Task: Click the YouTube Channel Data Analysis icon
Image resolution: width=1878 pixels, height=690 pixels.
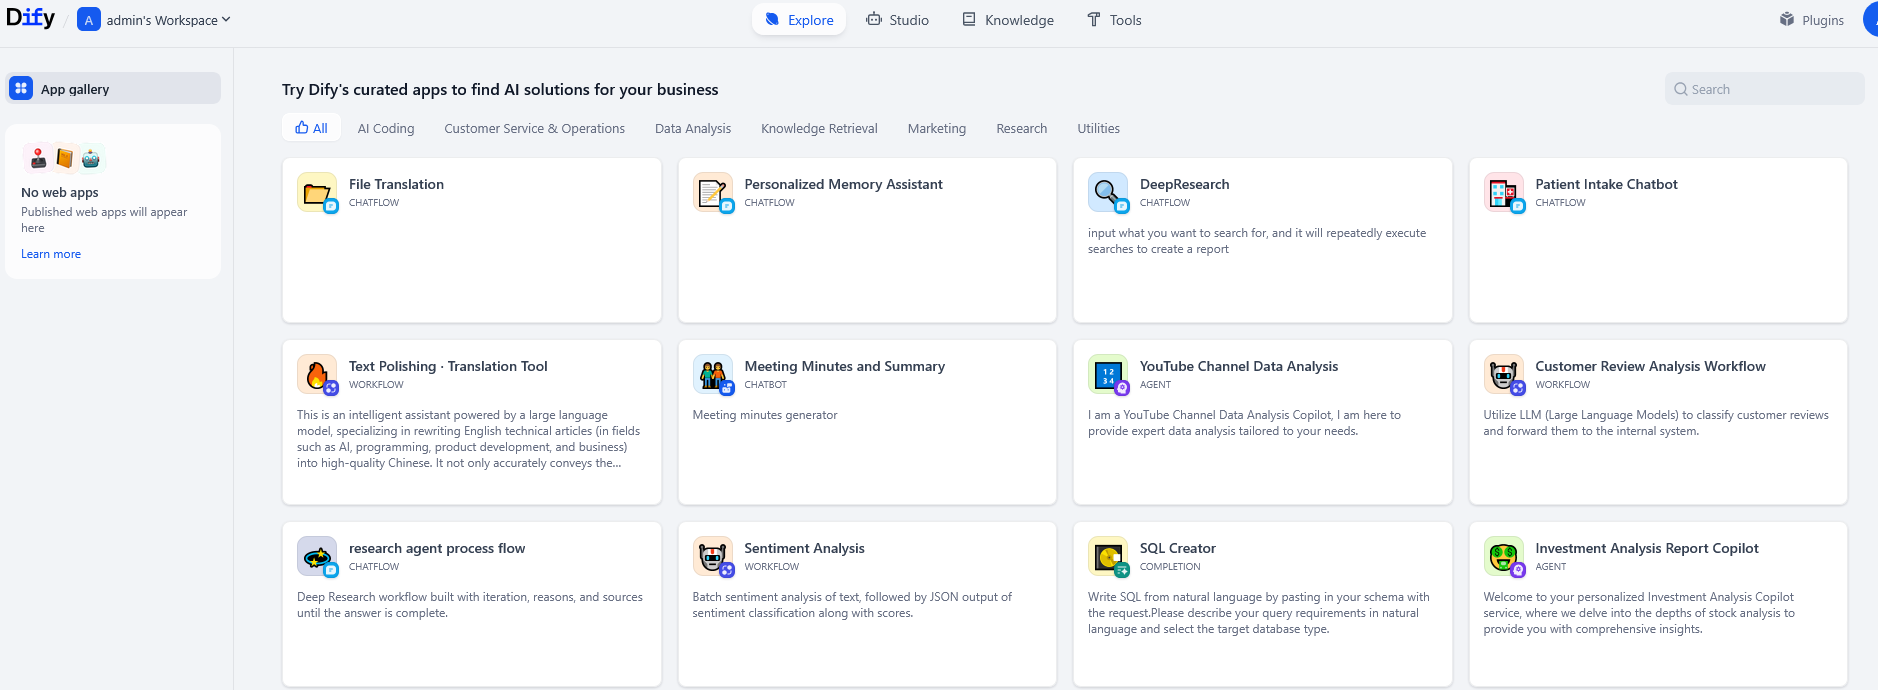Action: pyautogui.click(x=1107, y=374)
